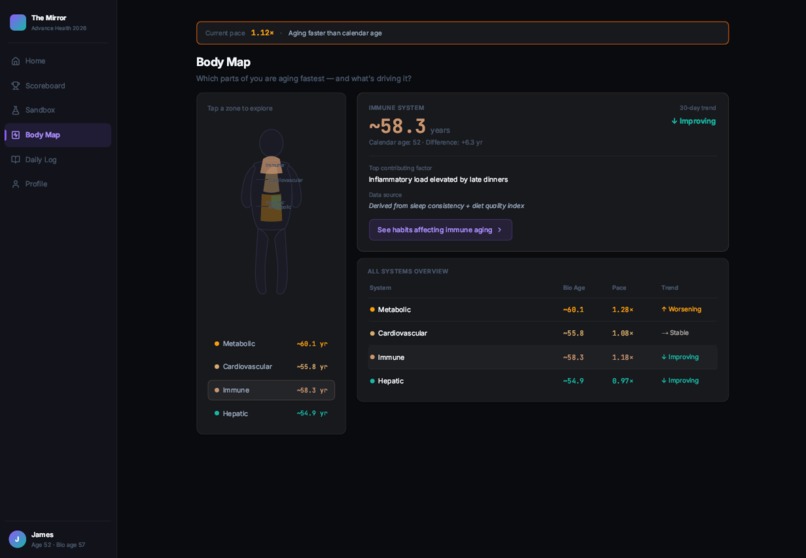Click the Metabolic row in systems overview
The image size is (806, 558).
point(542,309)
